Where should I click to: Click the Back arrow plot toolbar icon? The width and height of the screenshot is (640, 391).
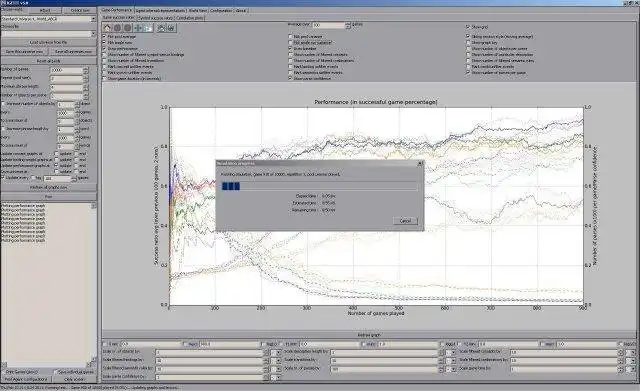point(118,28)
